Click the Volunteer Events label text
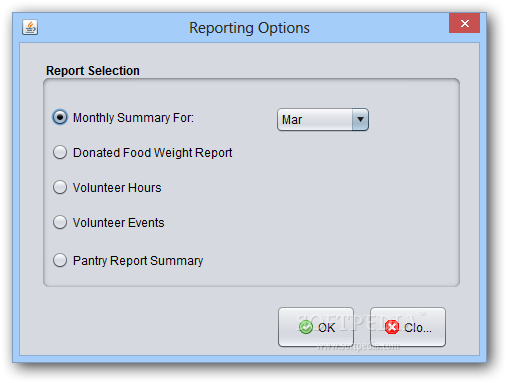 pos(119,223)
